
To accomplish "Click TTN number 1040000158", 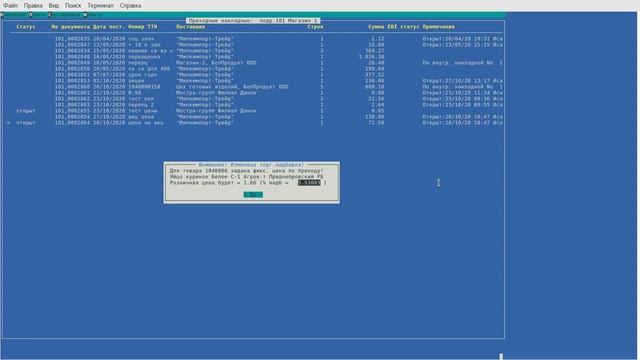I will click(144, 87).
